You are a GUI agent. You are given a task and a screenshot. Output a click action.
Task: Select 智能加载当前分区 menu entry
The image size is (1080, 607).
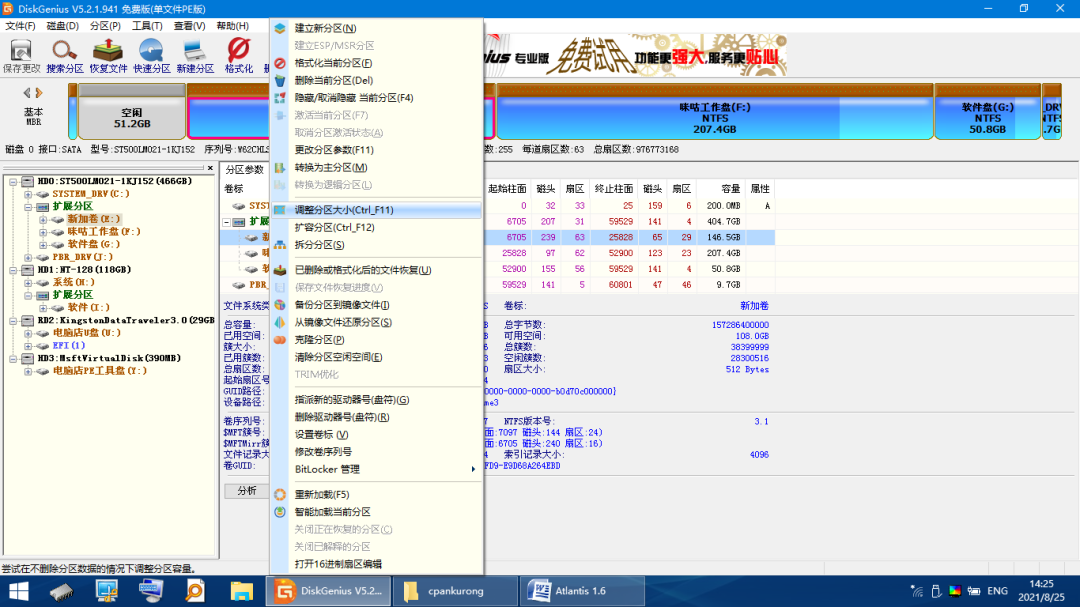coord(377,512)
